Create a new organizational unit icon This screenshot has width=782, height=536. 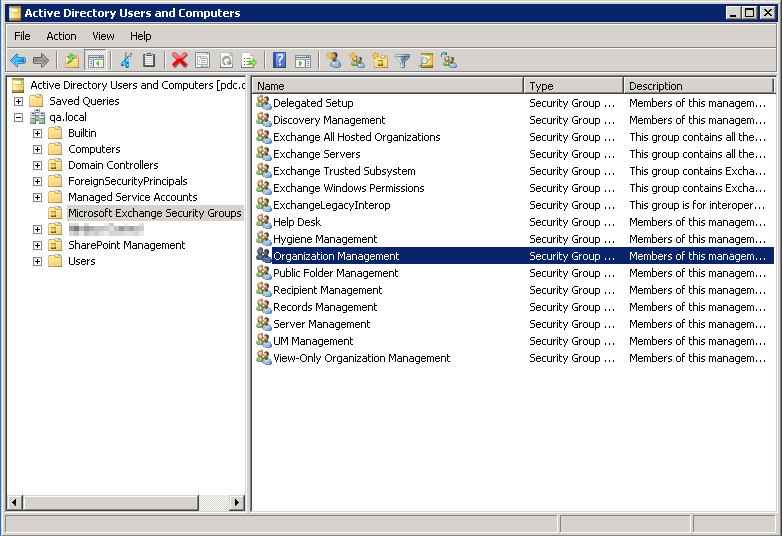tap(381, 61)
